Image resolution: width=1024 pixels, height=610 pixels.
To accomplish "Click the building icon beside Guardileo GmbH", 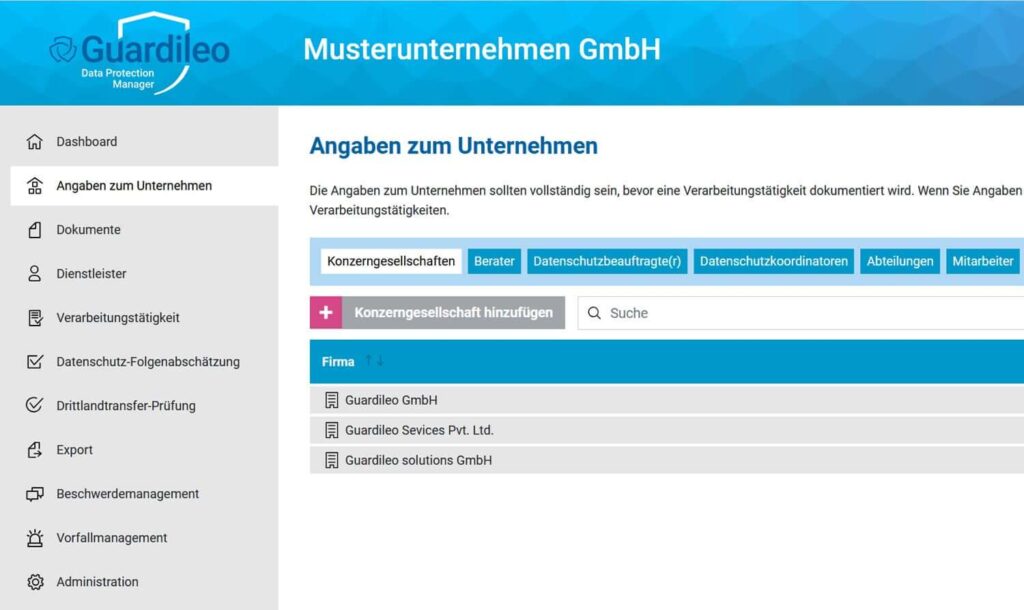I will coord(332,400).
